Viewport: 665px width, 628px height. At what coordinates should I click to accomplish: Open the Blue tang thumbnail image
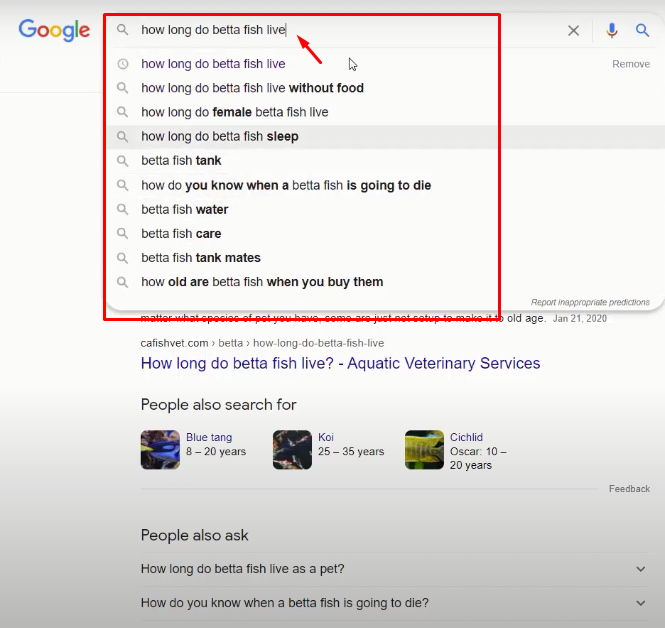[x=160, y=450]
